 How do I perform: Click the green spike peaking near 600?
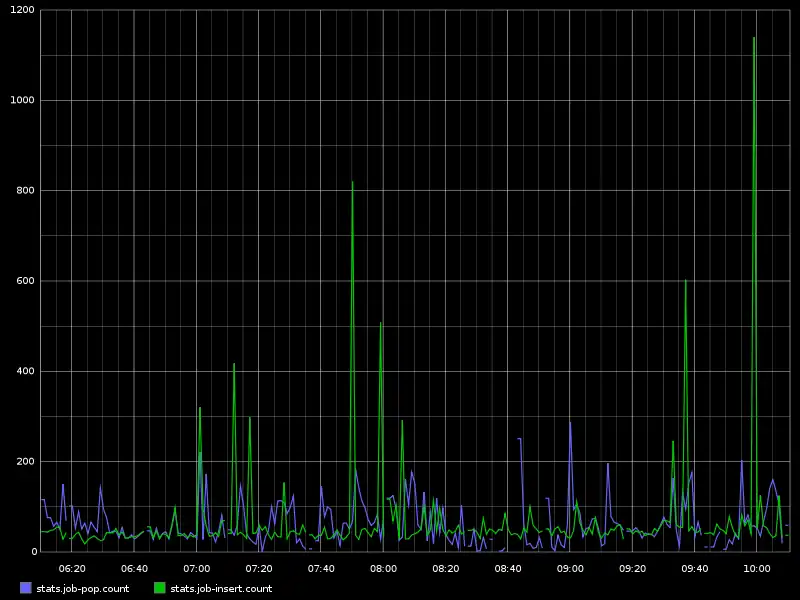coord(685,281)
